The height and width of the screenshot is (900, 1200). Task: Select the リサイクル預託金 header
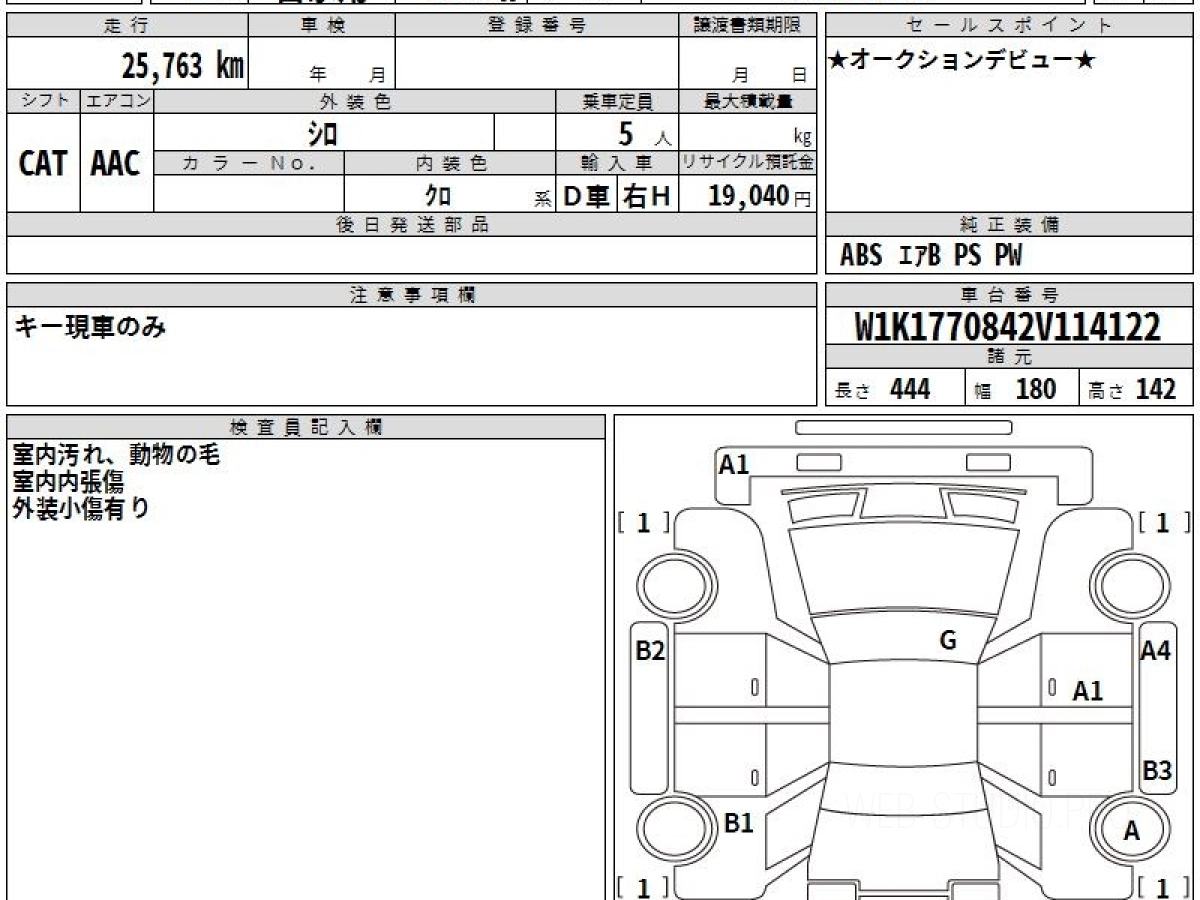pos(747,163)
